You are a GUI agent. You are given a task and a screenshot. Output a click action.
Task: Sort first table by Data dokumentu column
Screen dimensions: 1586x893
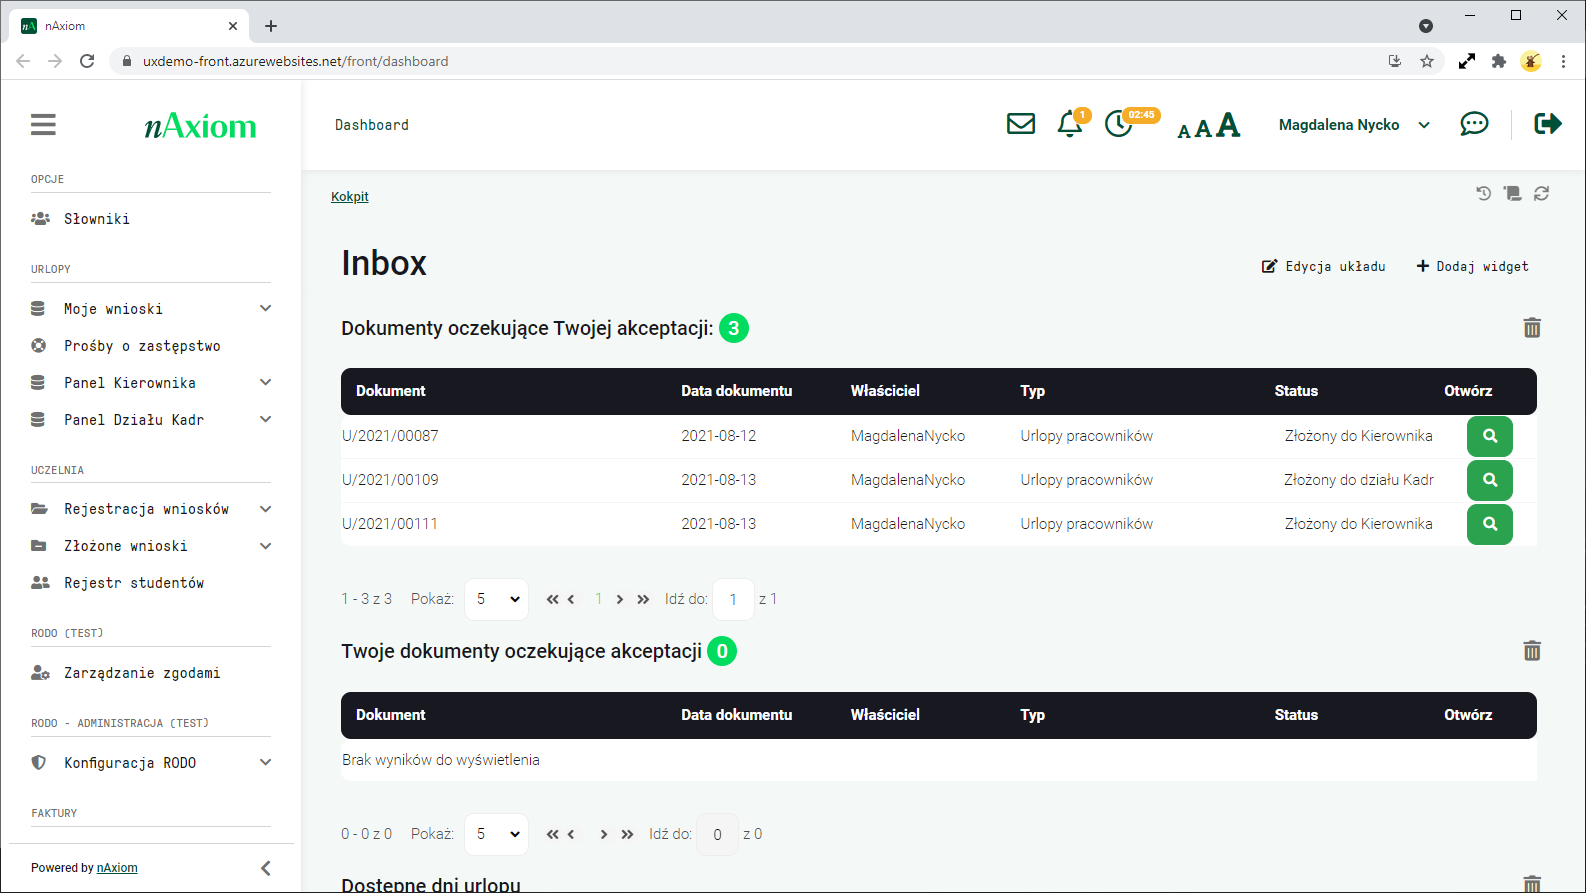click(x=737, y=391)
